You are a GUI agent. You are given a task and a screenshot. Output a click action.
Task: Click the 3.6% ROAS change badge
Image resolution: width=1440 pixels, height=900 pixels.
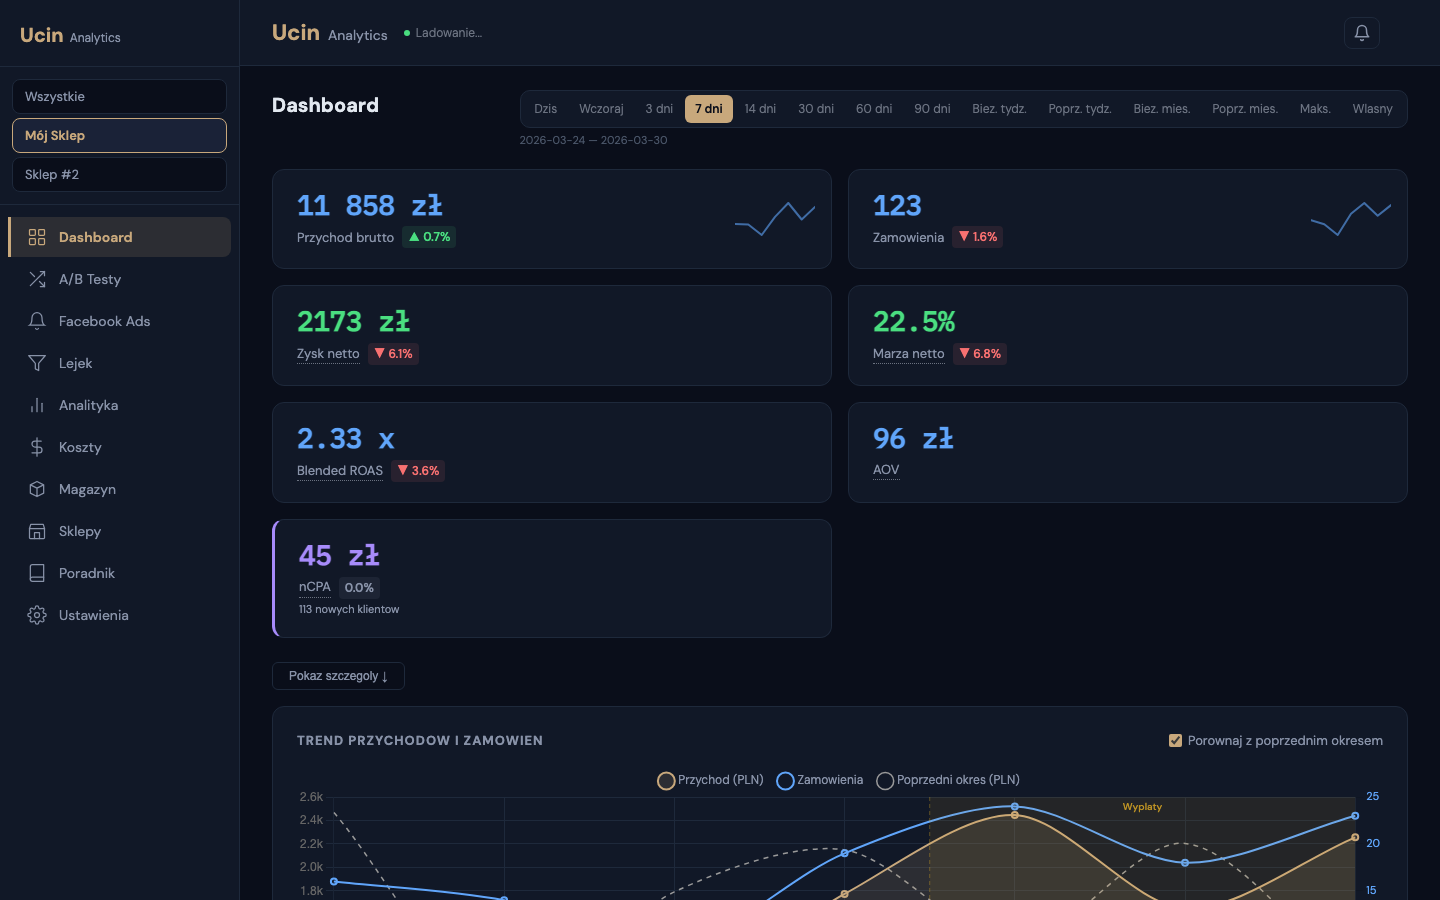click(x=418, y=471)
